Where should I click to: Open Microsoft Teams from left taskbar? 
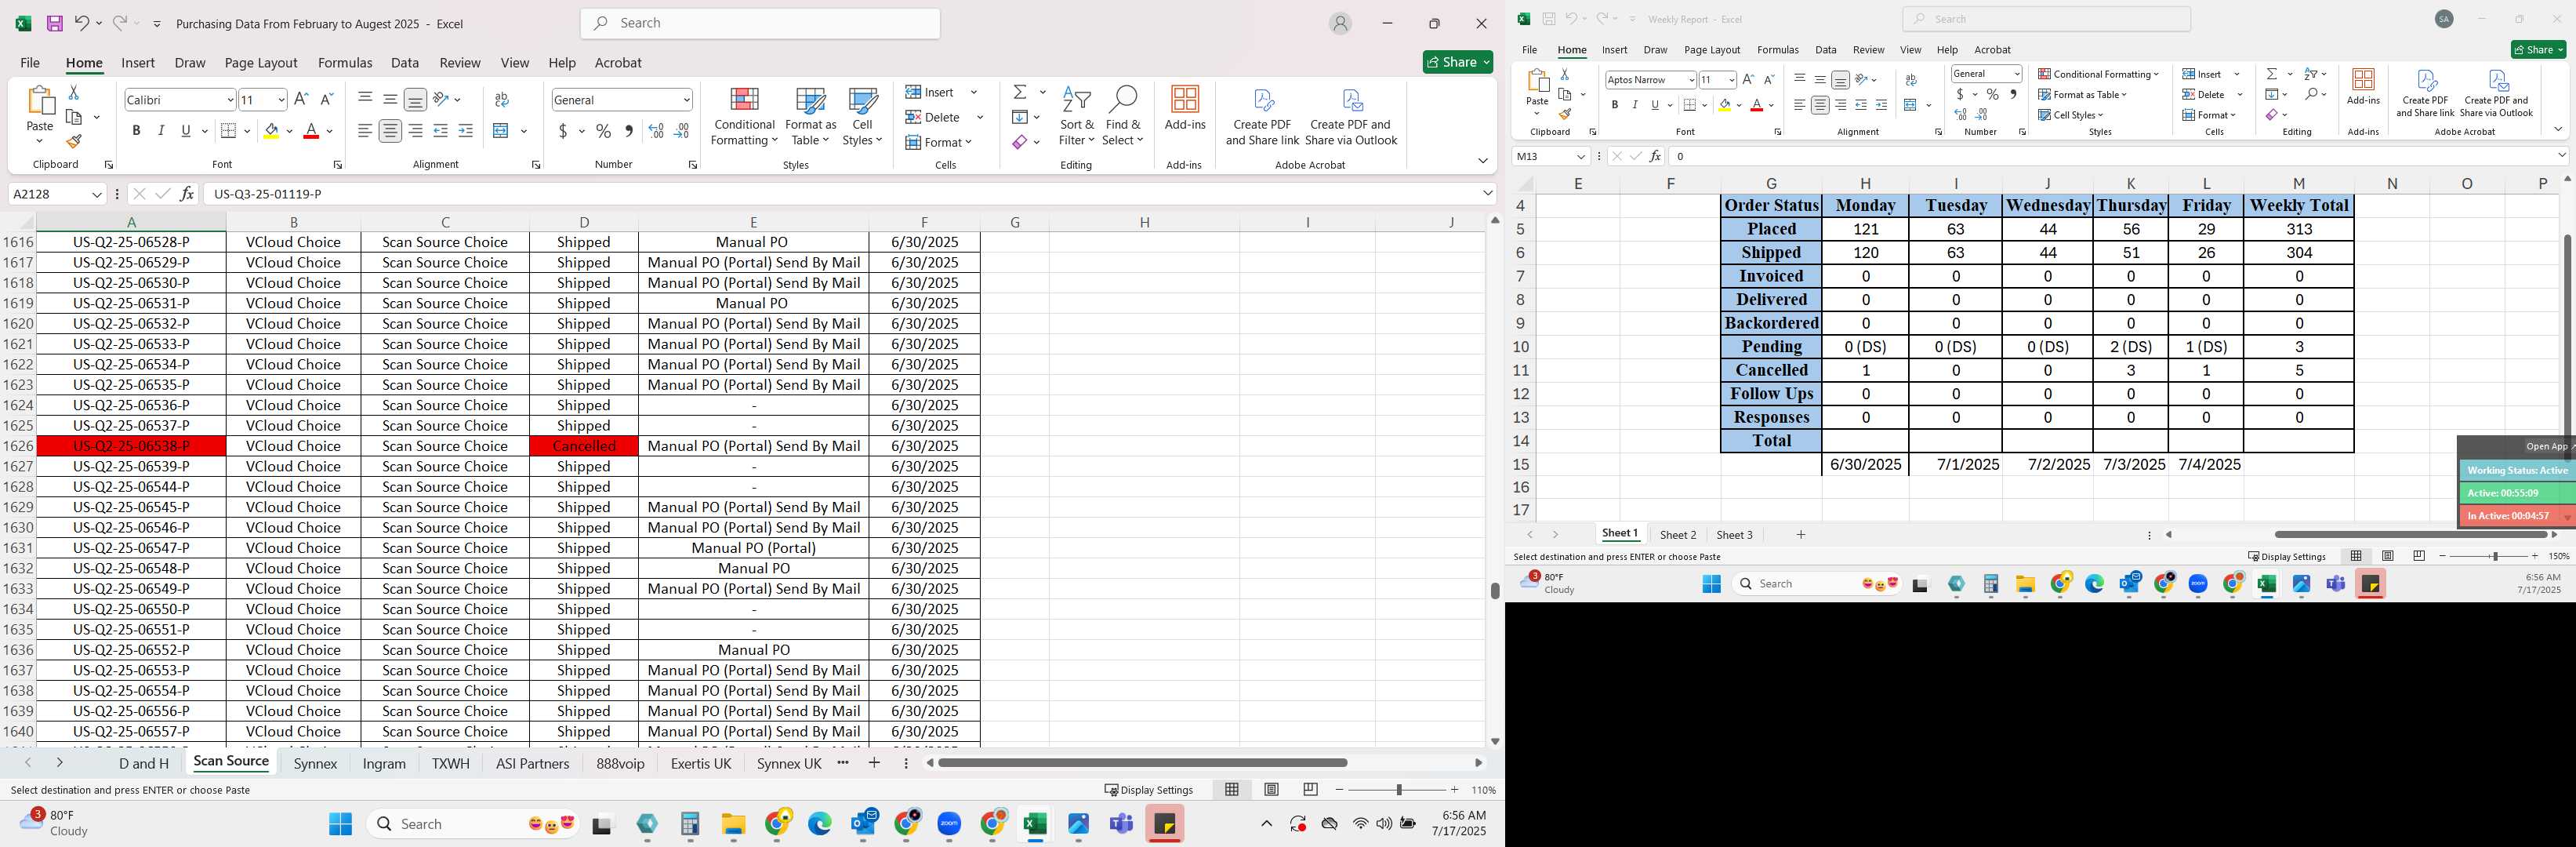[x=1122, y=824]
